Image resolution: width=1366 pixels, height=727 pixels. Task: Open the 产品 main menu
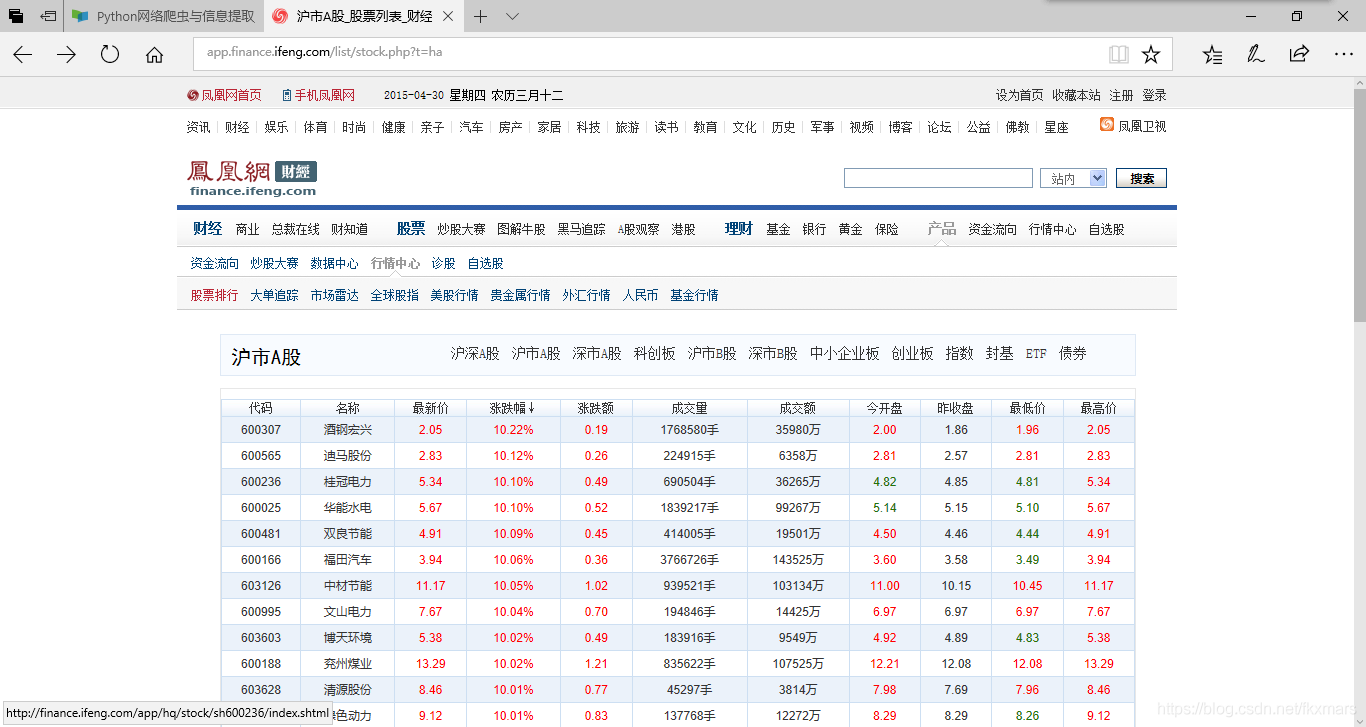pos(942,228)
